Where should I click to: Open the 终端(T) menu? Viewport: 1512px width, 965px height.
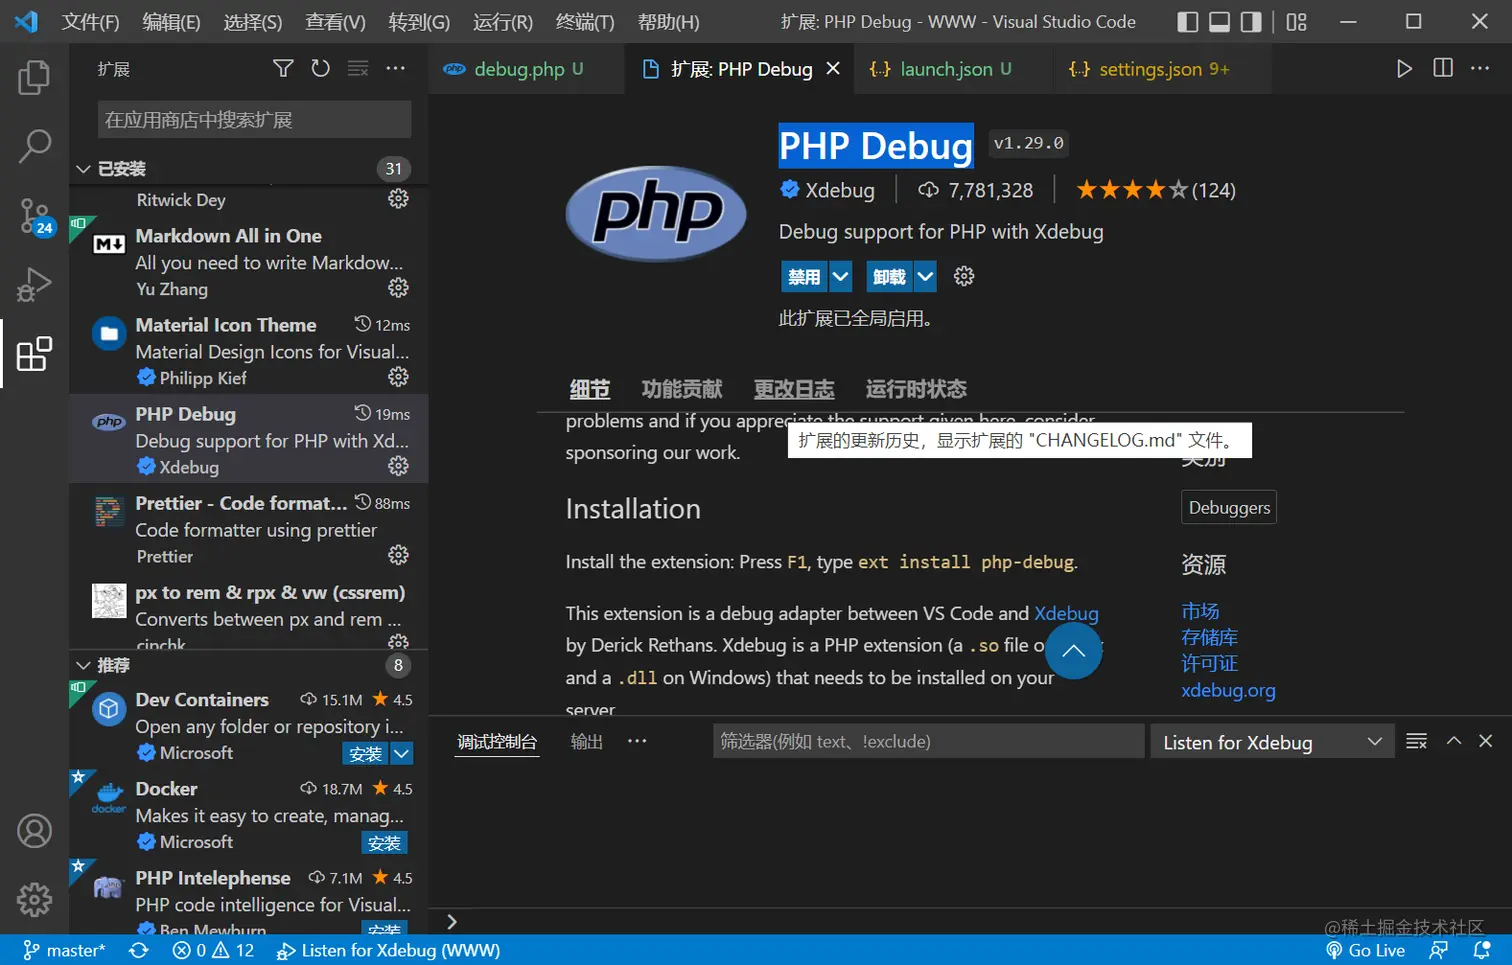585,22
